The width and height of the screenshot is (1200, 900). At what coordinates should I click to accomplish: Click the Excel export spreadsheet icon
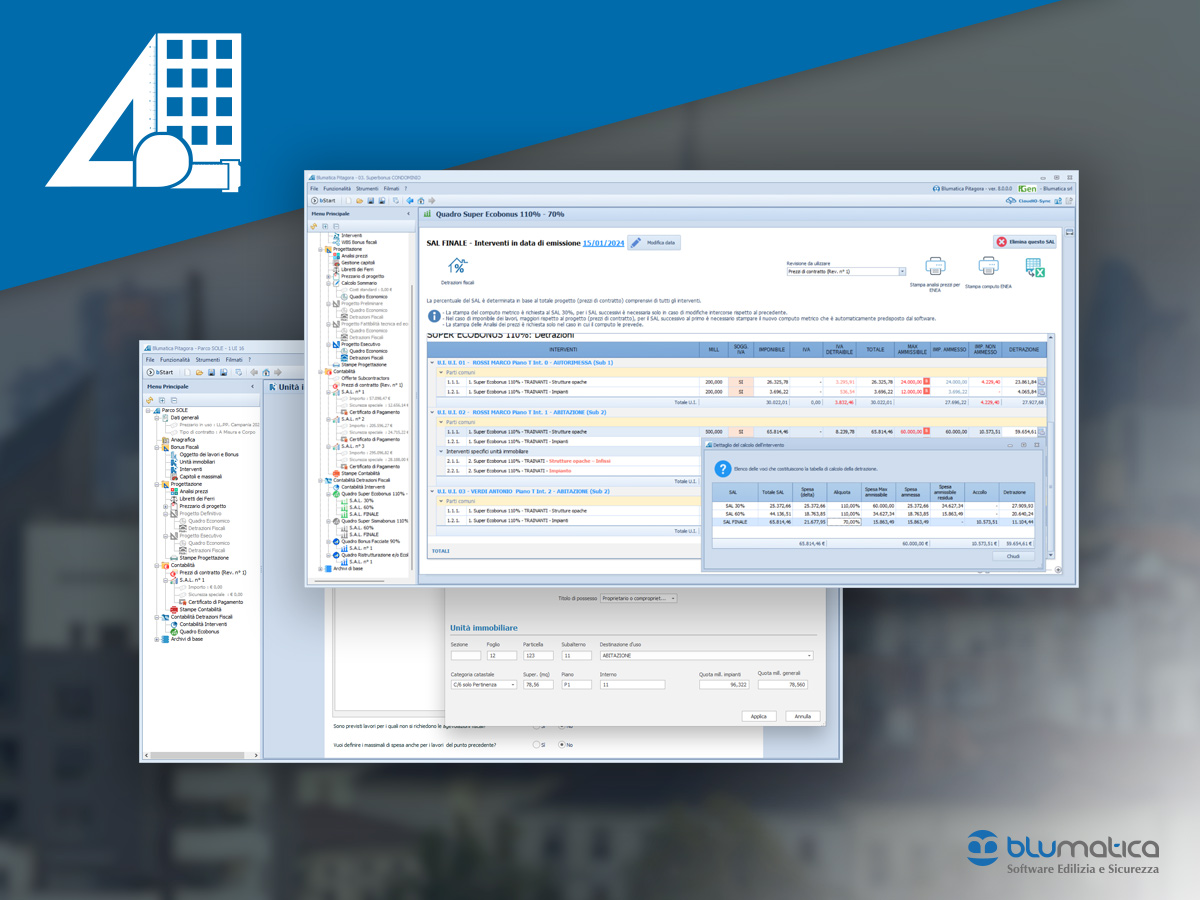point(1035,268)
